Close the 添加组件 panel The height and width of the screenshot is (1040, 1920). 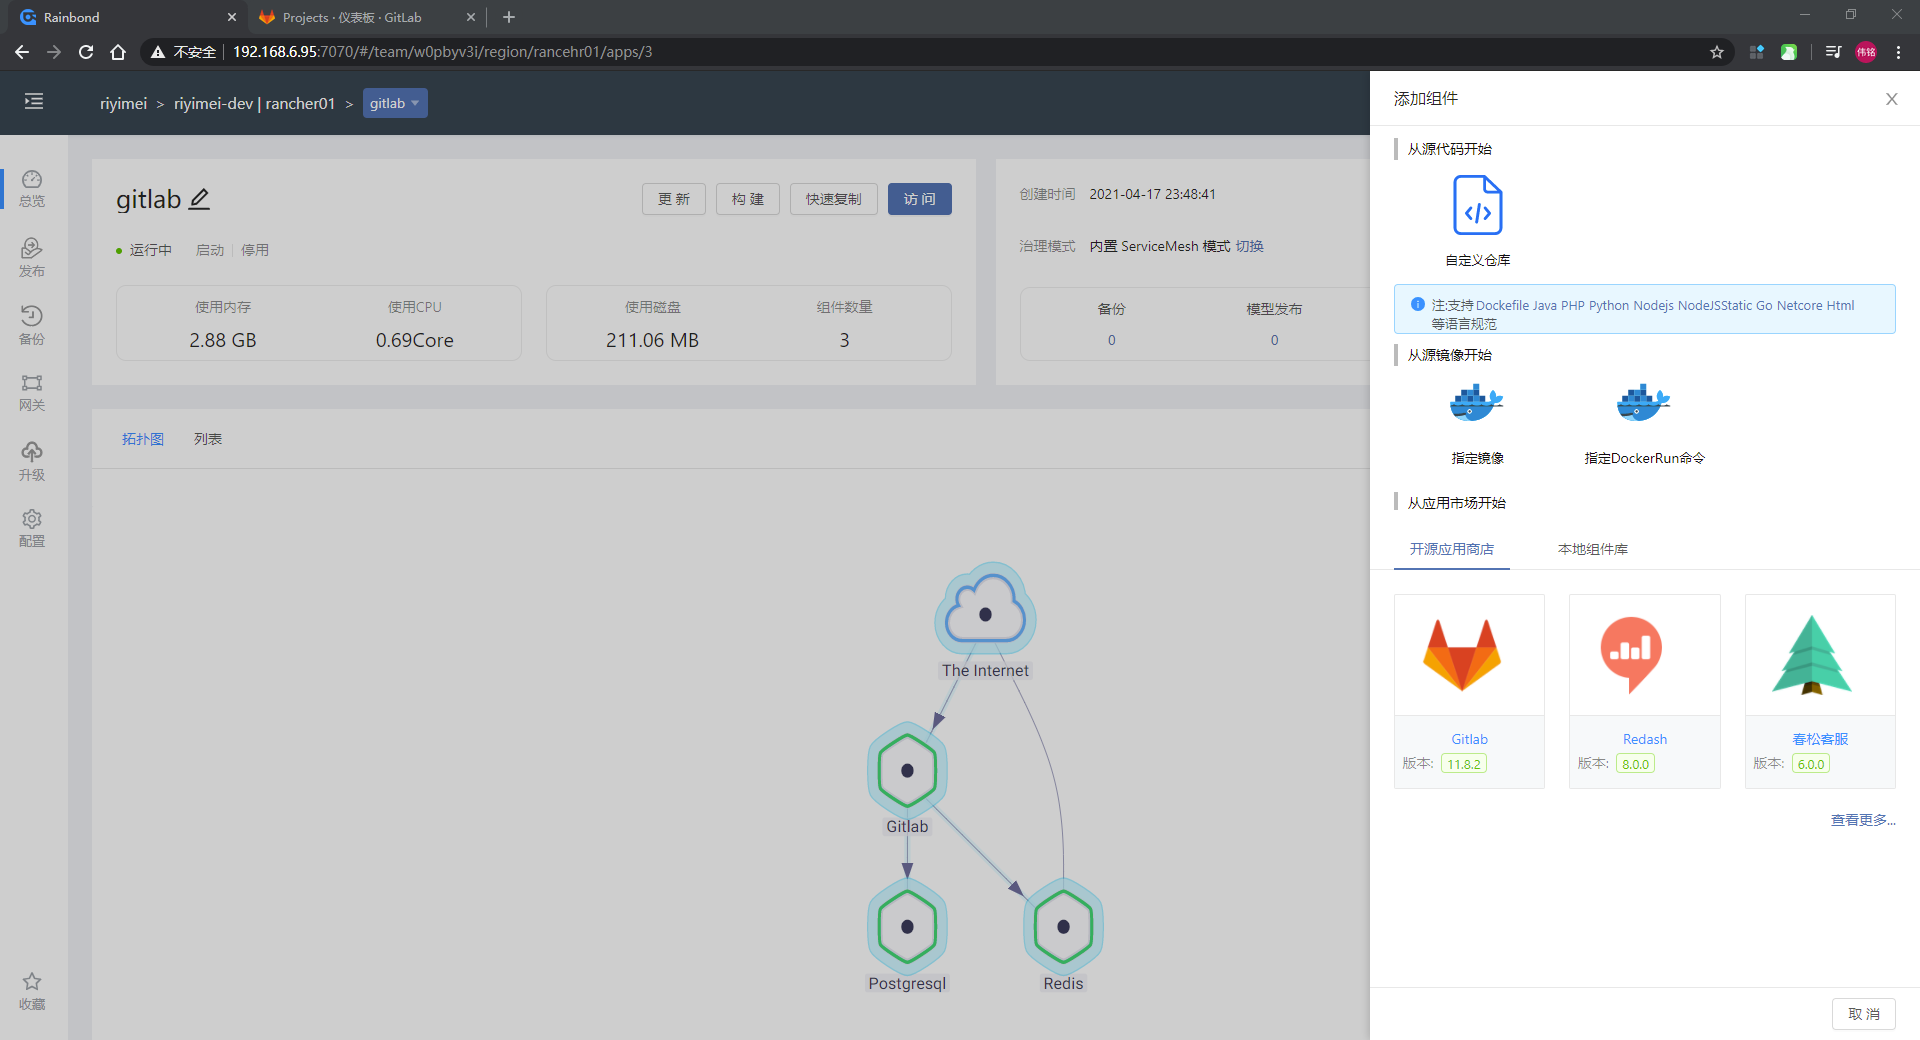pyautogui.click(x=1892, y=99)
